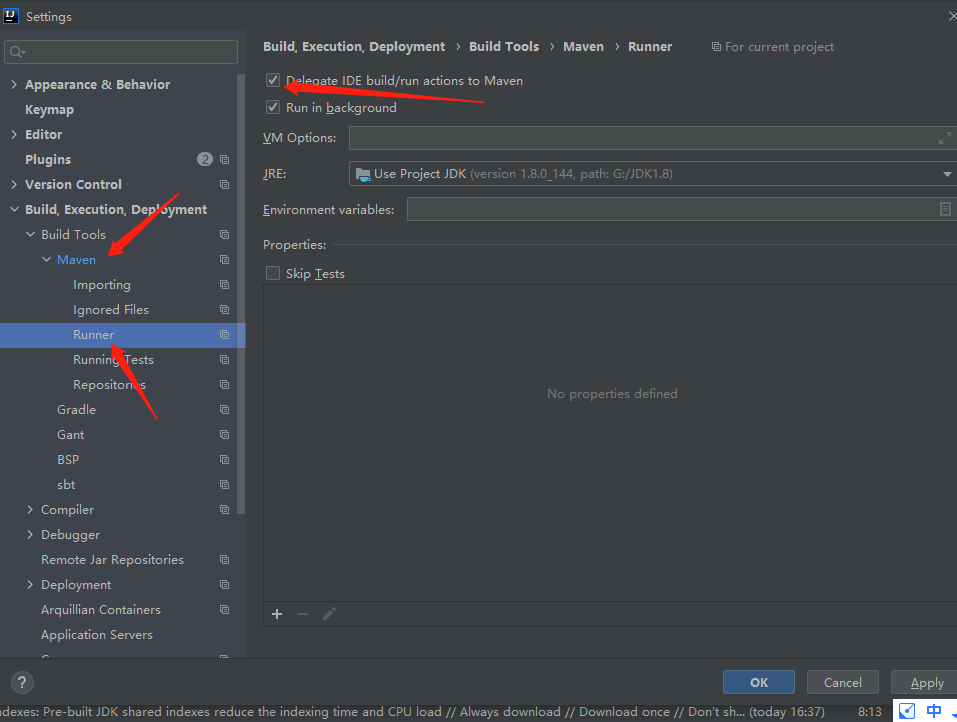The height and width of the screenshot is (722, 957).
Task: Select Repositories under Maven
Action: [x=109, y=384]
